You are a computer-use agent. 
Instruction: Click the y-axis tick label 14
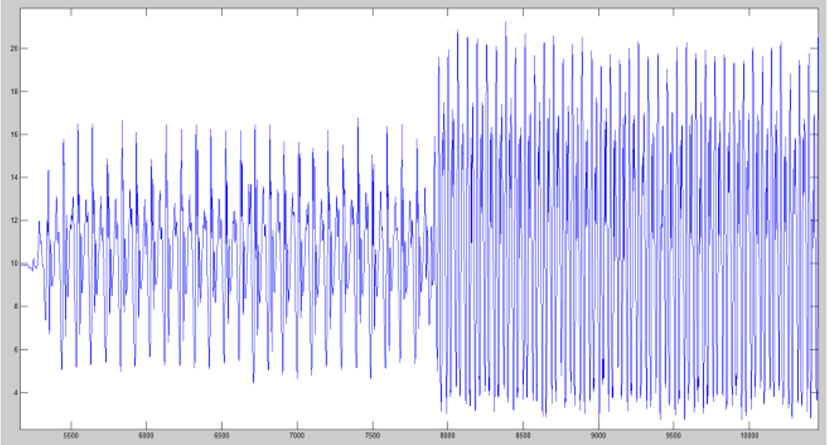coord(14,177)
